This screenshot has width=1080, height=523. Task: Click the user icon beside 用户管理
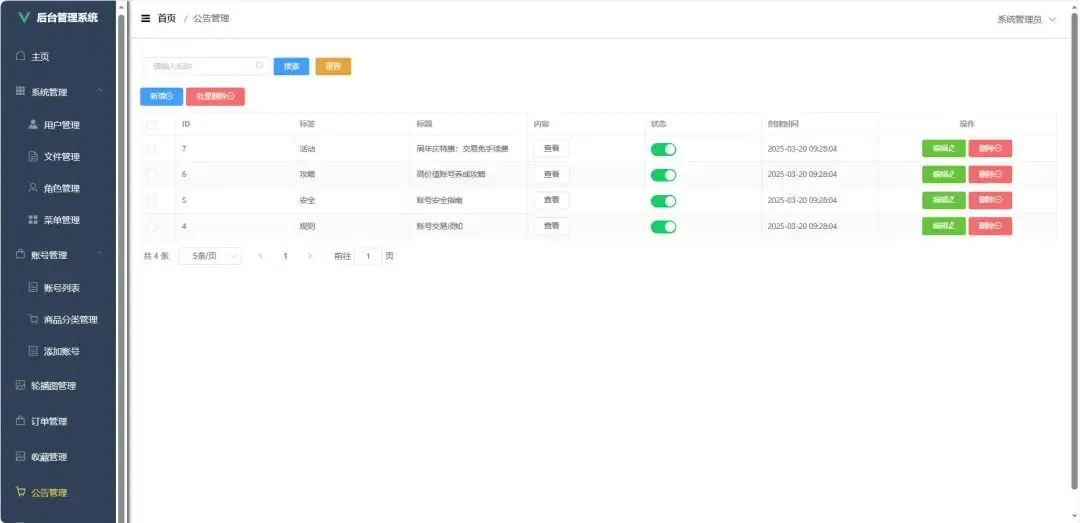[33, 124]
